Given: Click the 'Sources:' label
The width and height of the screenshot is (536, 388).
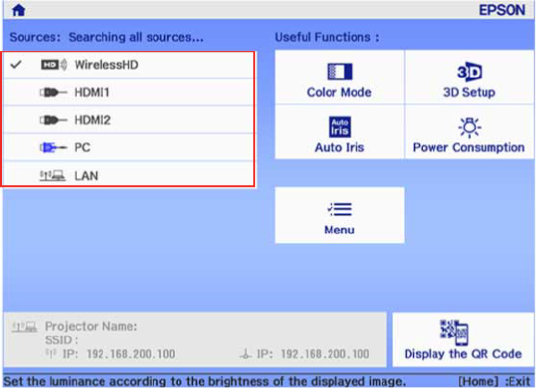Looking at the screenshot, I should tap(35, 37).
